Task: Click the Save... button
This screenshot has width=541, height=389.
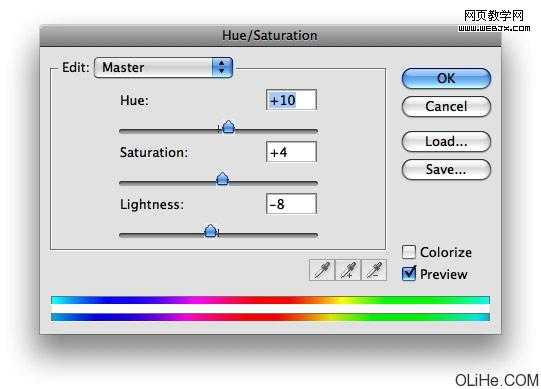Action: click(446, 169)
